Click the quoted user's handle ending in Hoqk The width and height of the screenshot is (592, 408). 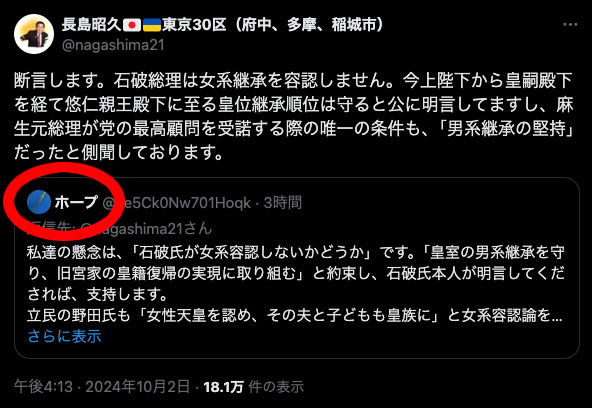[x=176, y=203]
